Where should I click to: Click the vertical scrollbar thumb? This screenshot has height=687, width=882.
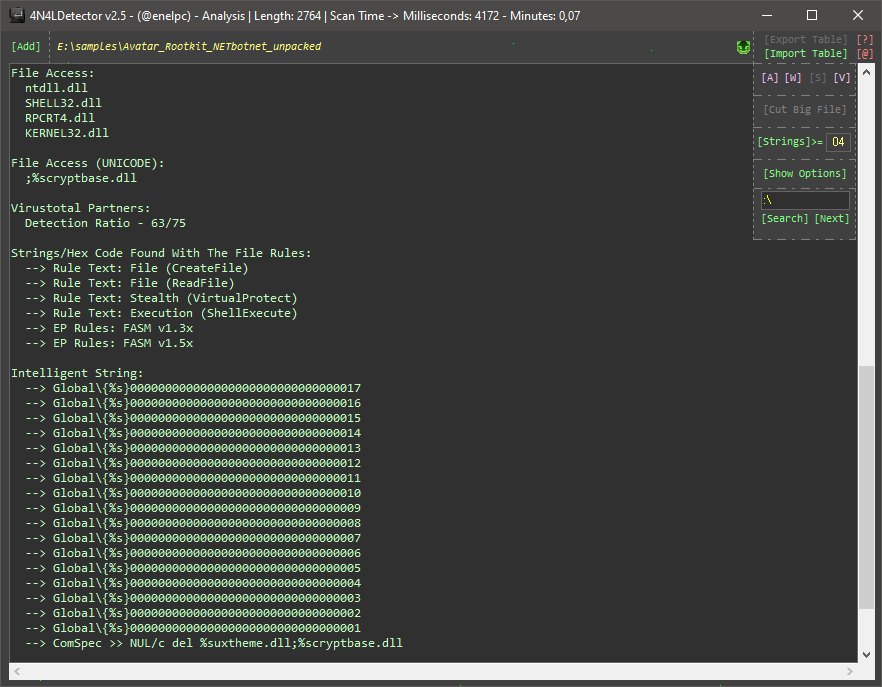pyautogui.click(x=866, y=487)
